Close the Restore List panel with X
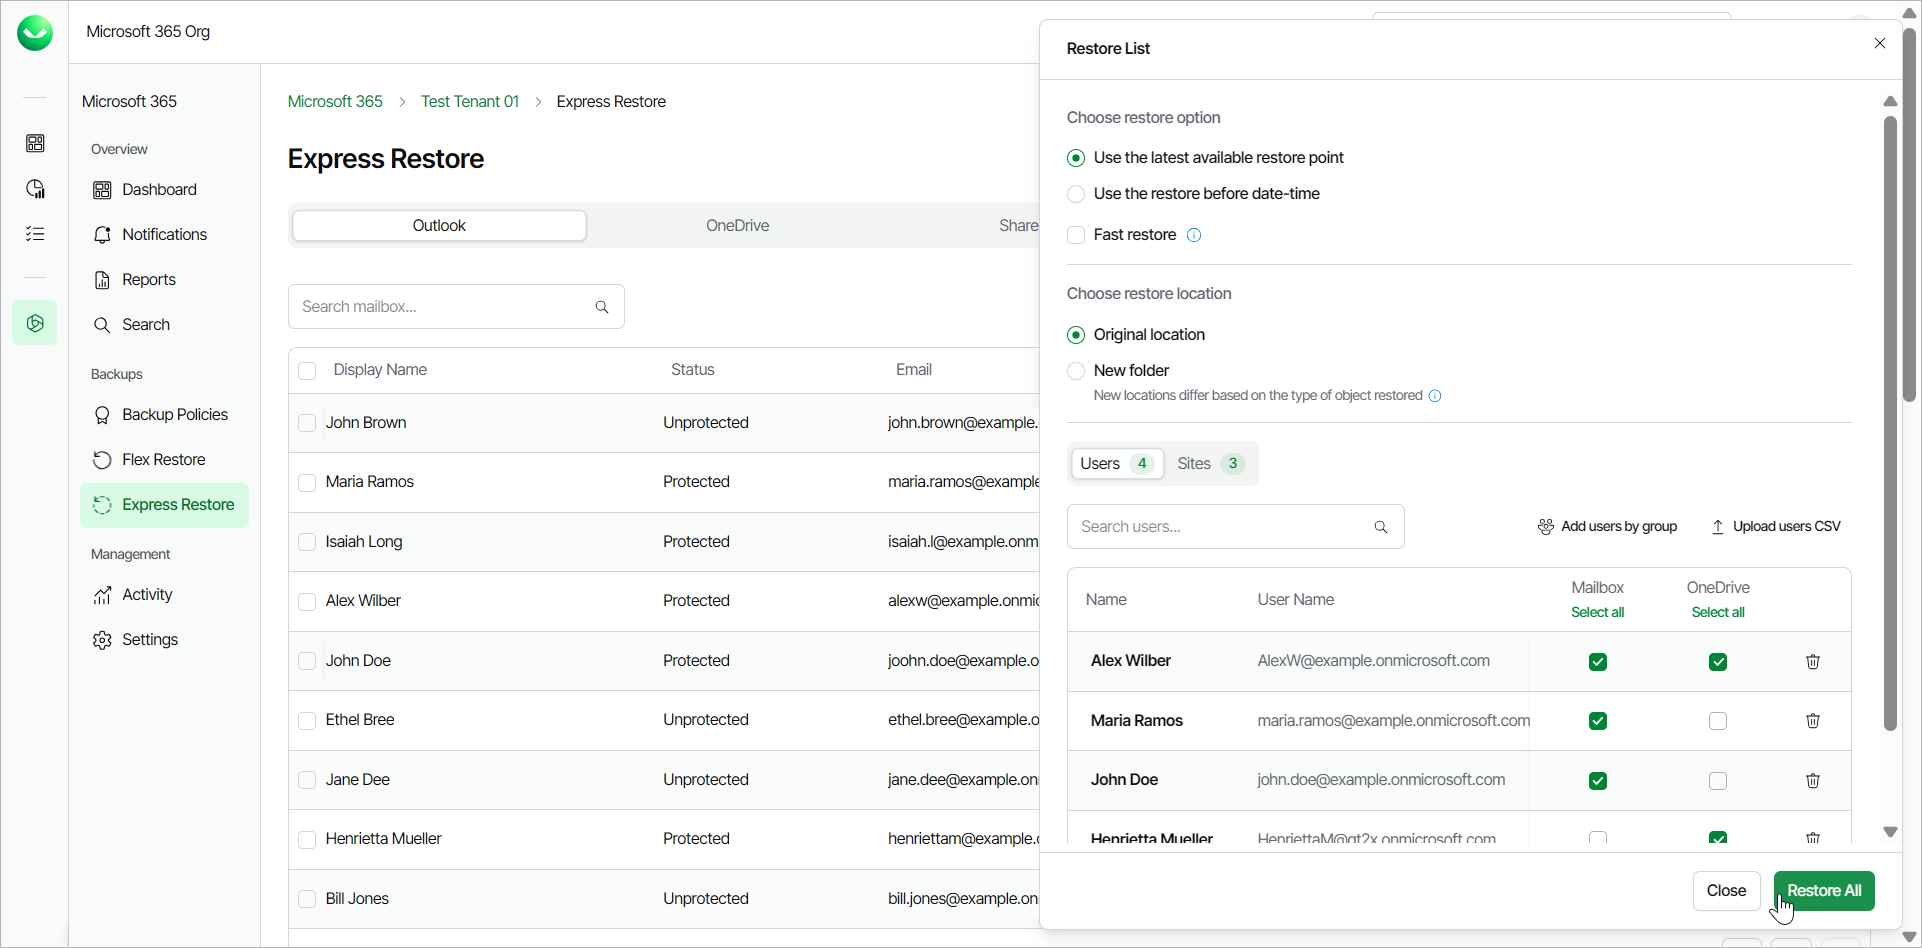Viewport: 1922px width, 948px height. (1880, 43)
